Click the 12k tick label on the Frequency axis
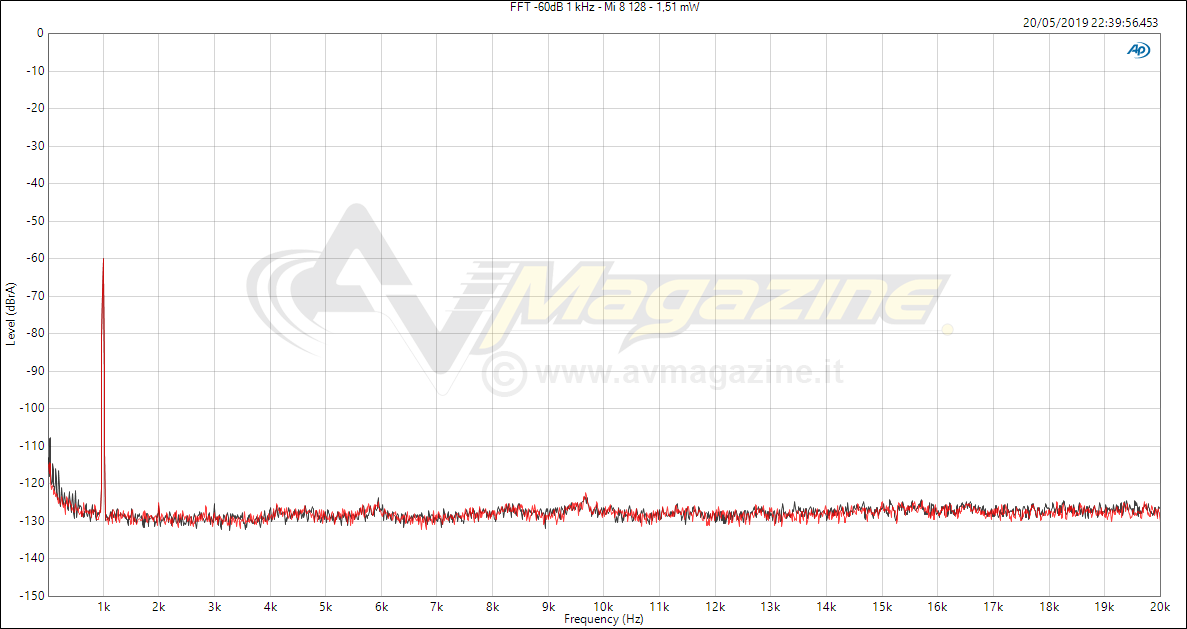The image size is (1187, 629). pos(715,607)
